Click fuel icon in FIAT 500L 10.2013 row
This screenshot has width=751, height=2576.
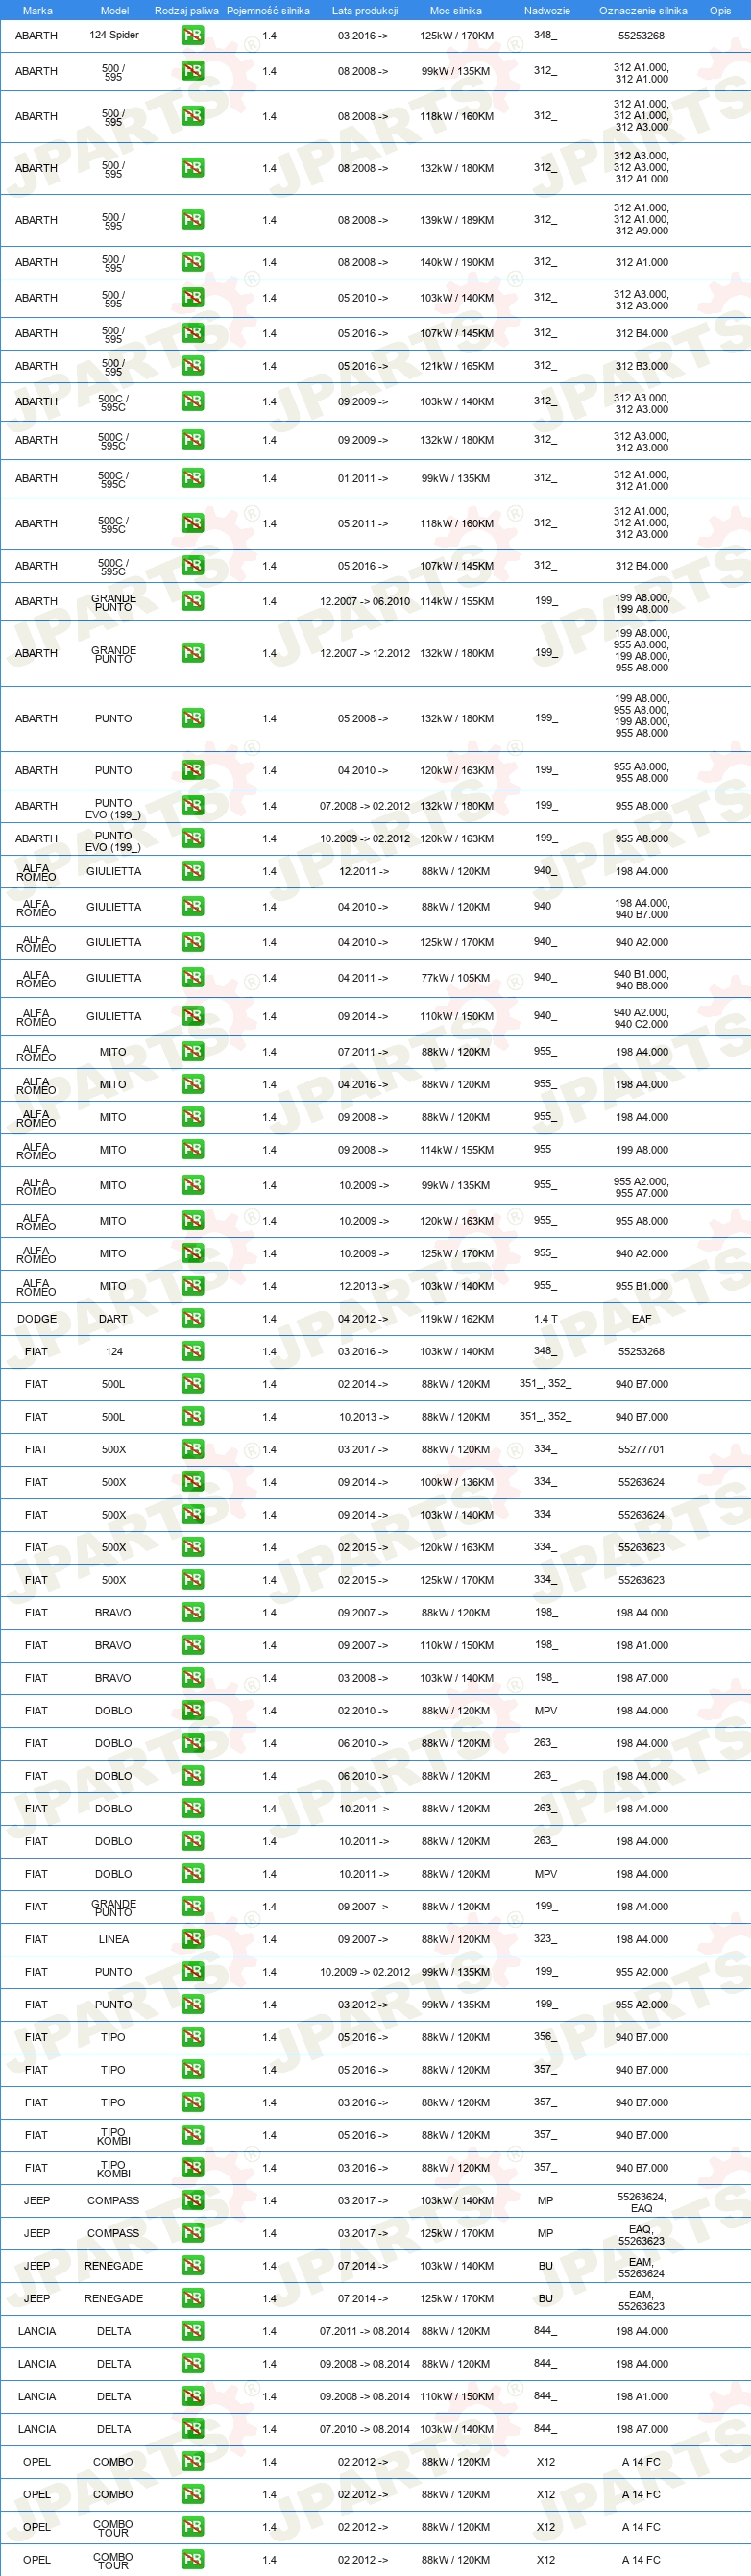pyautogui.click(x=192, y=1416)
